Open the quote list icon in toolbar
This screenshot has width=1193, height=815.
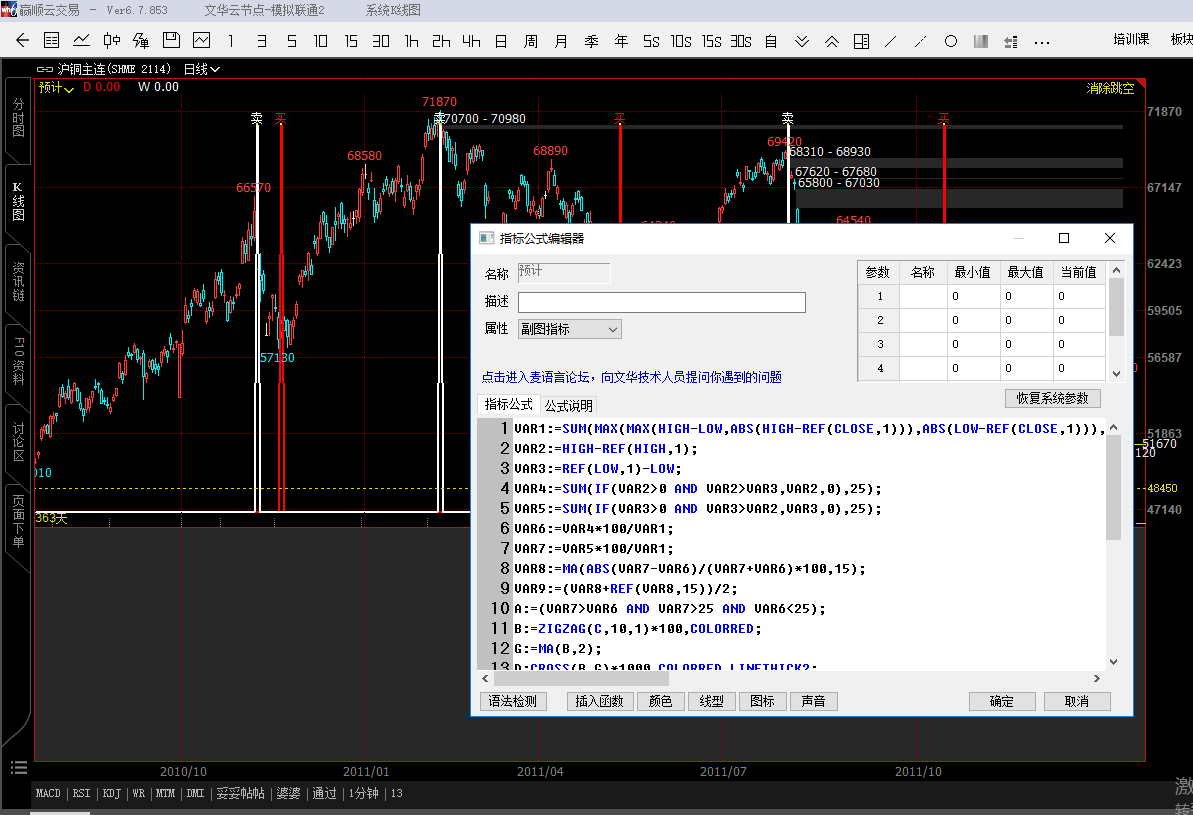(52, 41)
